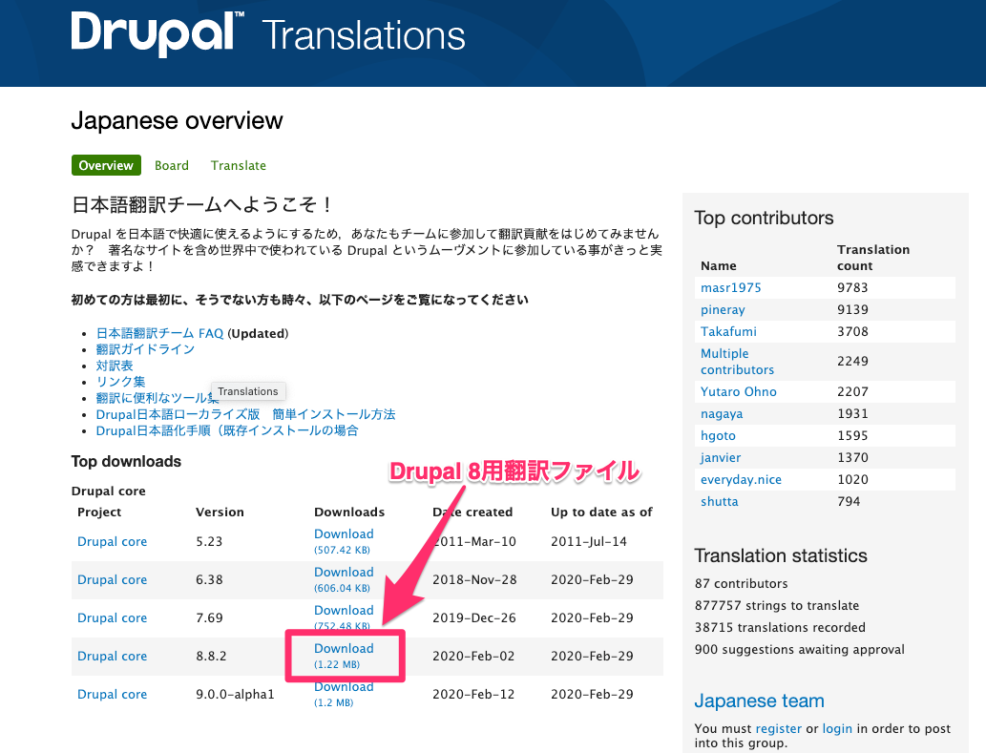Click the Downloads column header
The image size is (986, 753).
(x=349, y=512)
